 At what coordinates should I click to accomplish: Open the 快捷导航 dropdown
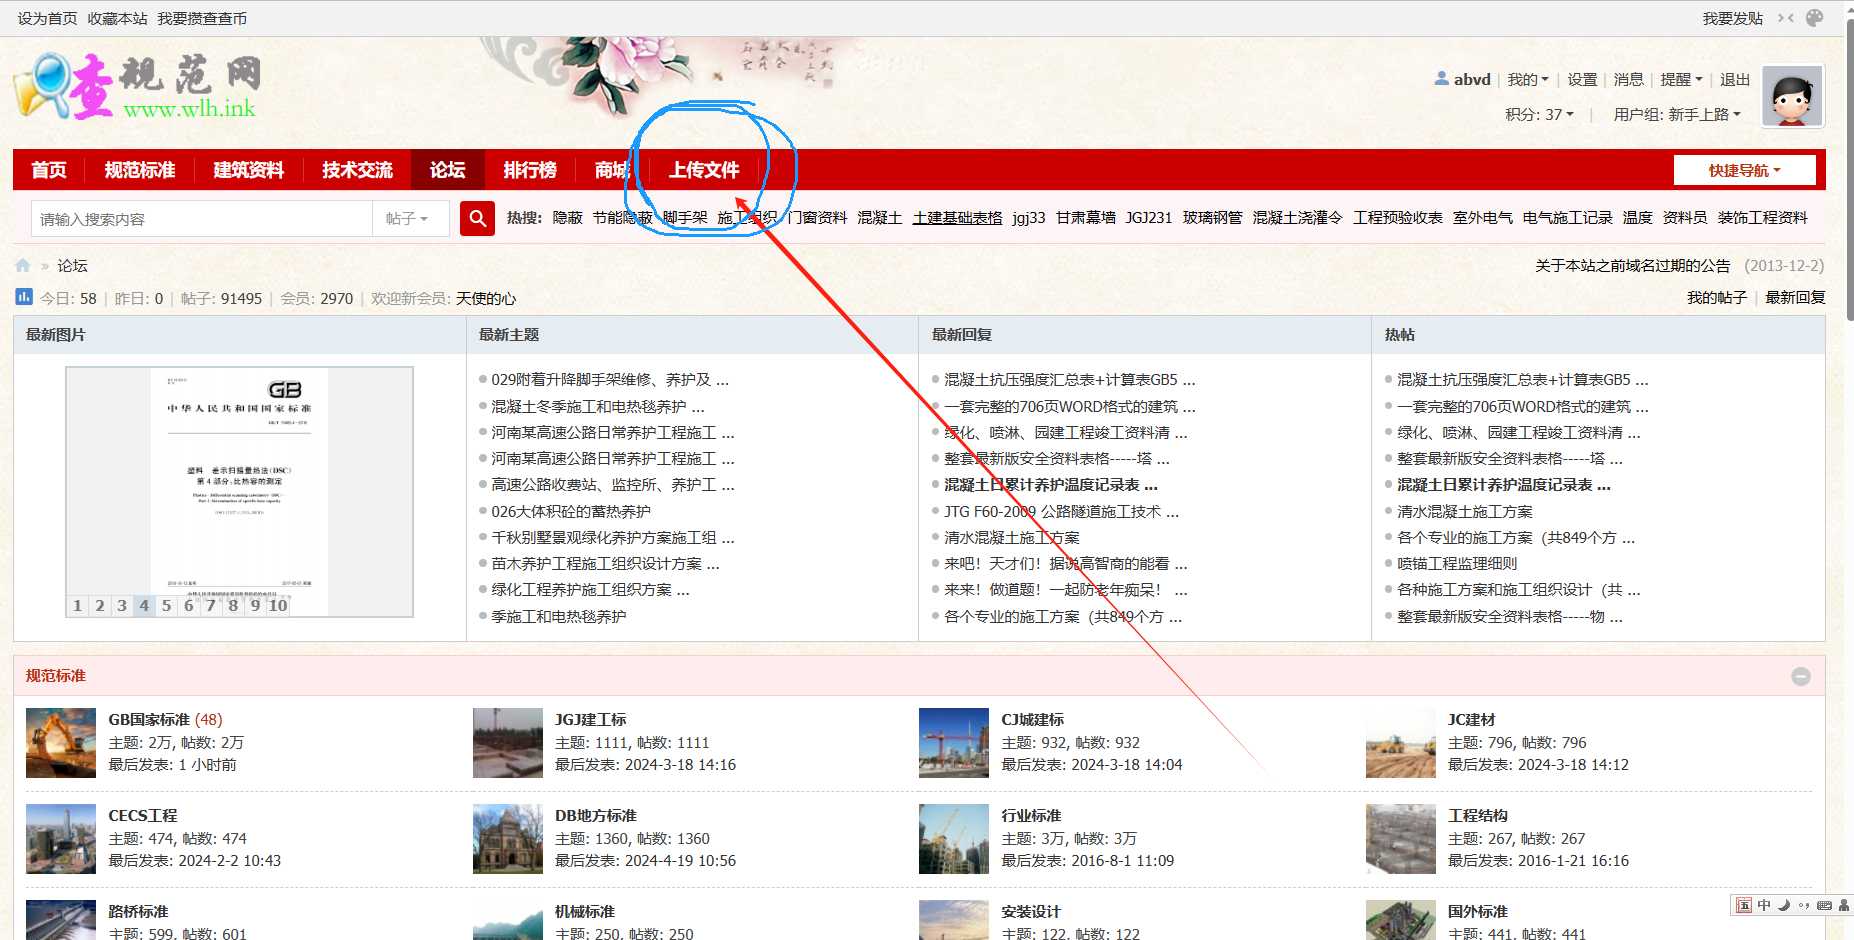[1744, 170]
